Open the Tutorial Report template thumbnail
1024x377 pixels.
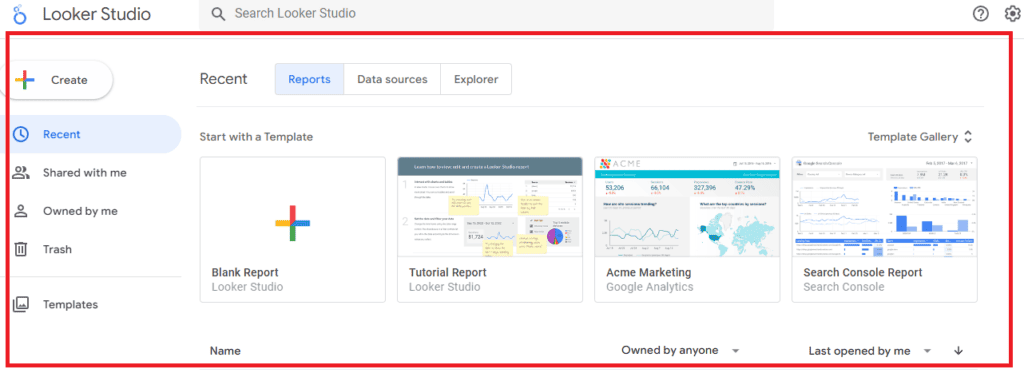(x=490, y=206)
